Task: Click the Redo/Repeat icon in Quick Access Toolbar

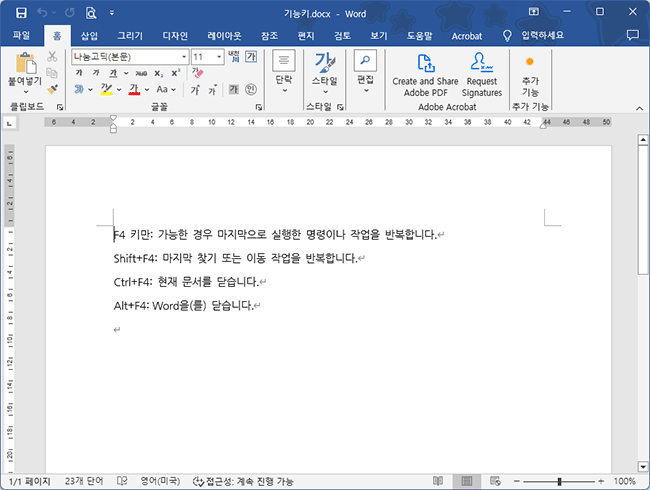Action: point(69,13)
